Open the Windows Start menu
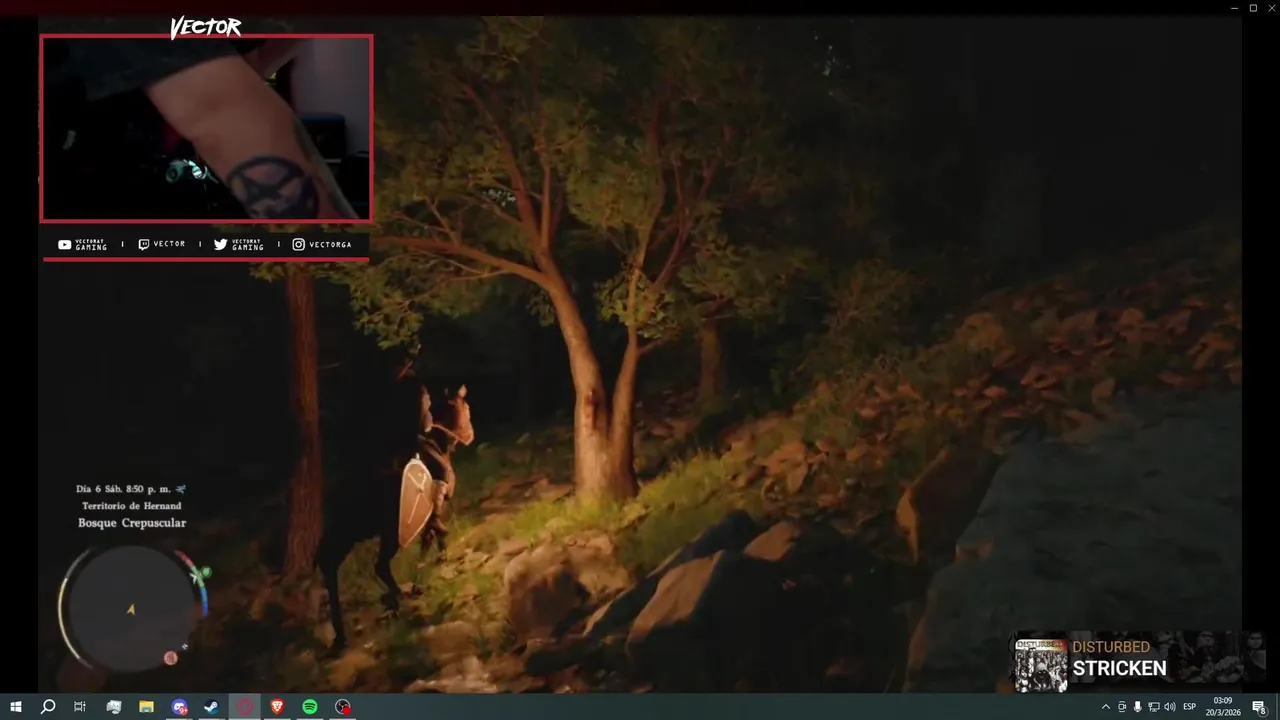The width and height of the screenshot is (1280, 720). (15, 707)
